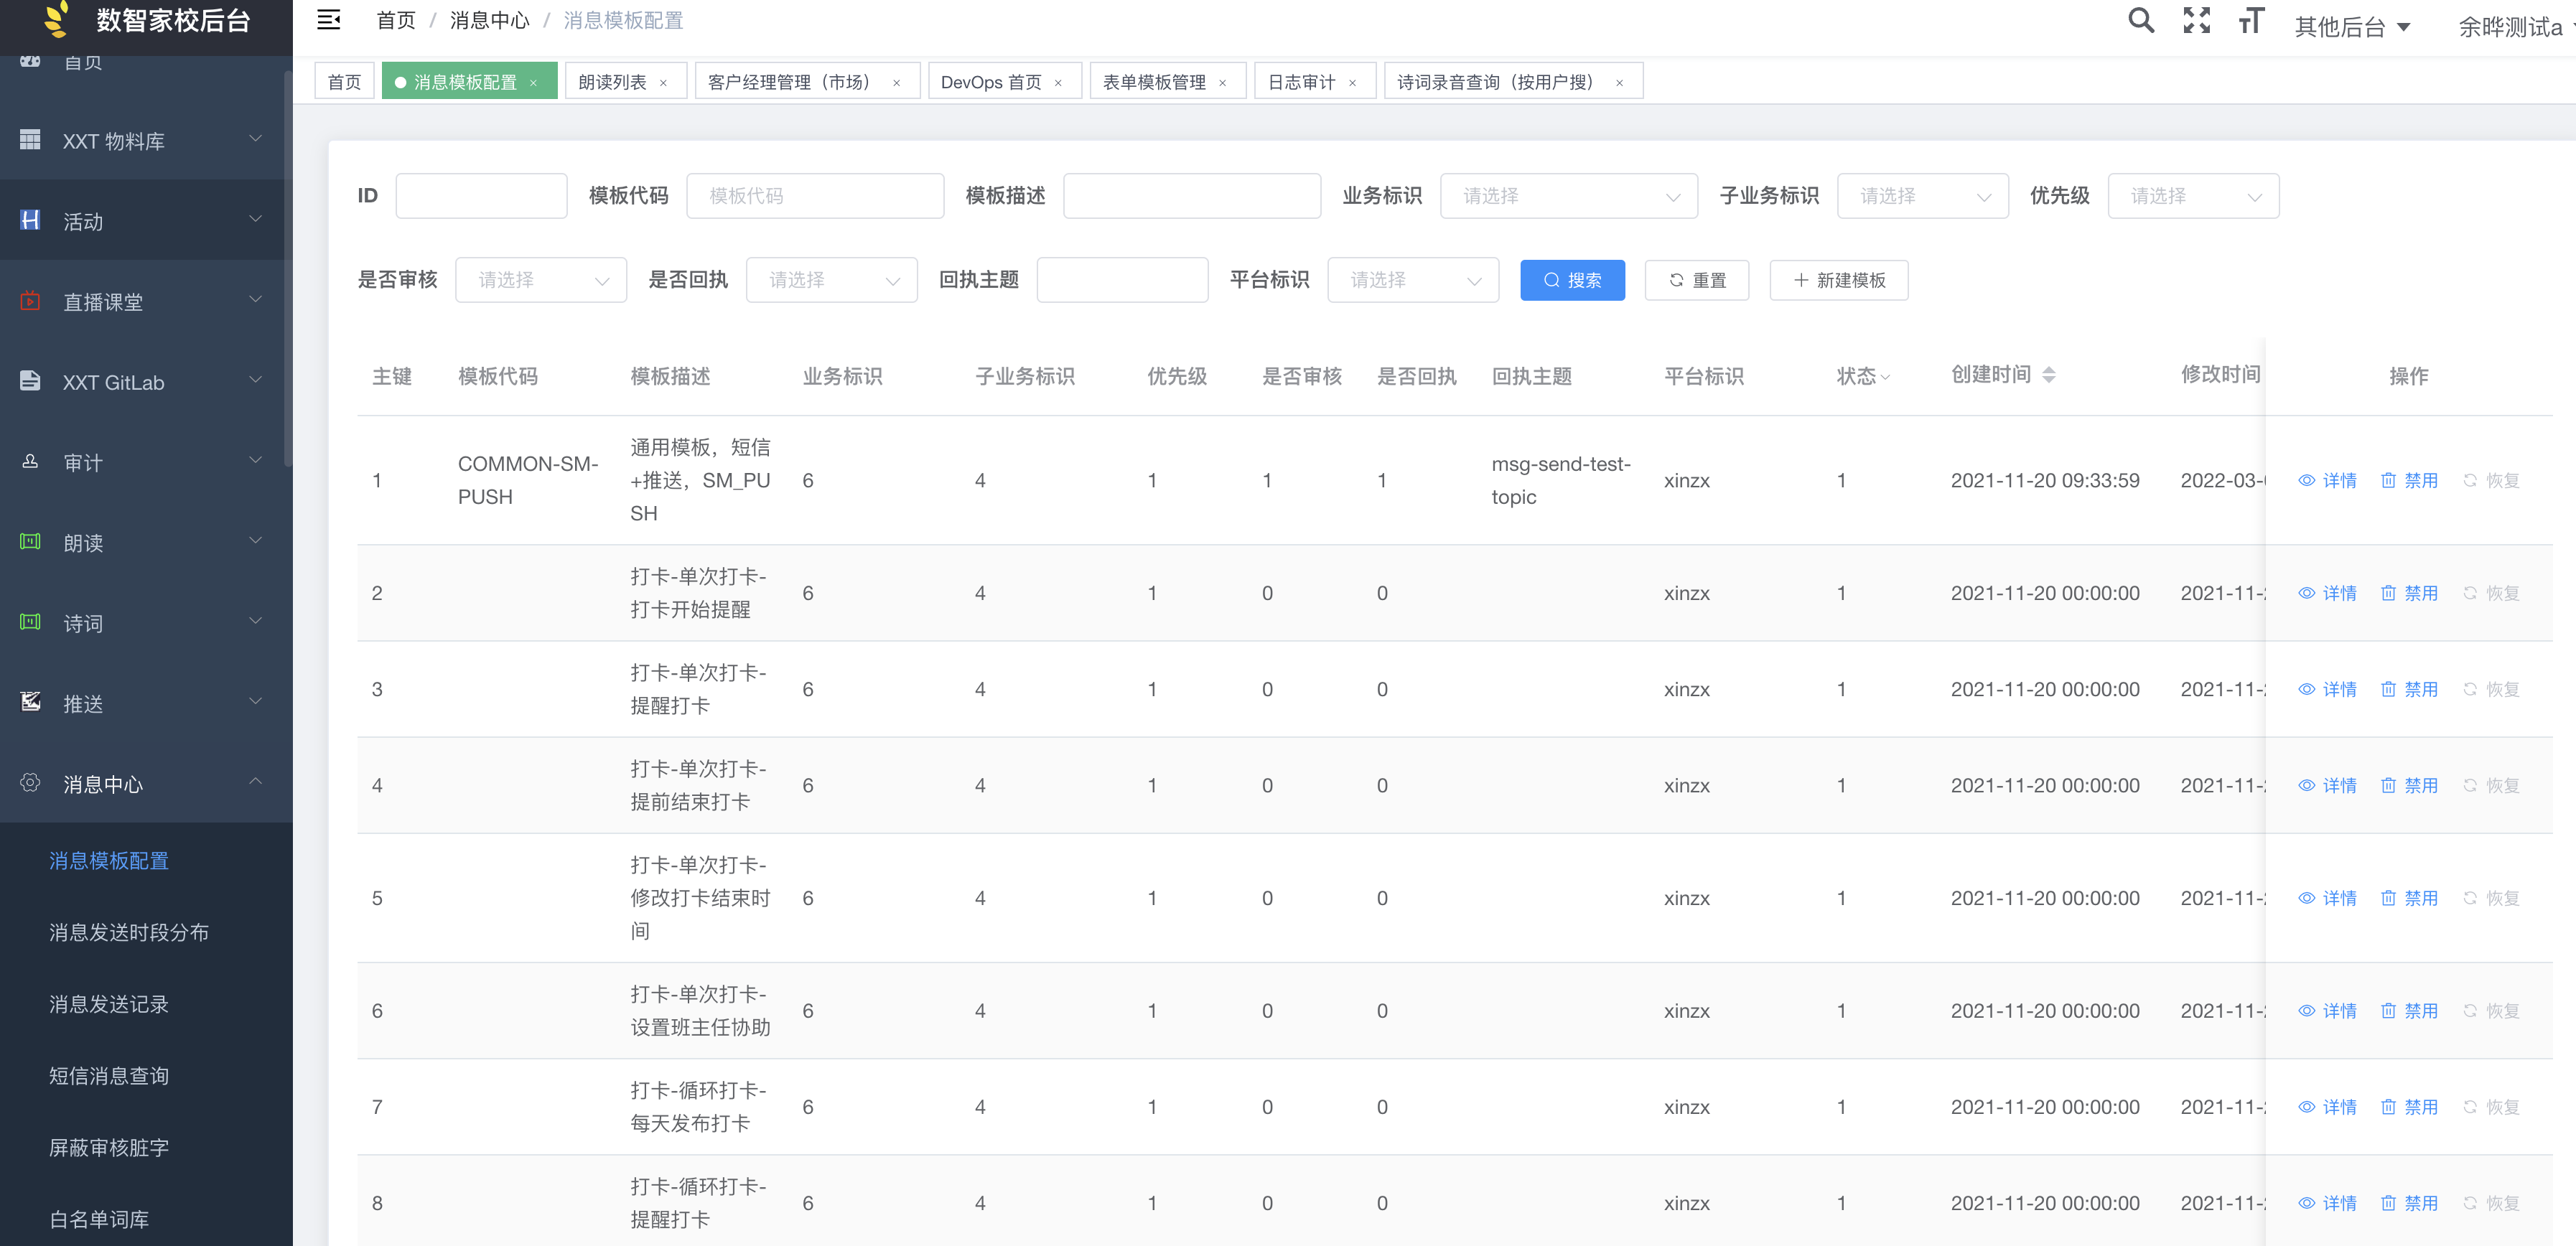This screenshot has width=2576, height=1246.
Task: Click the 审计 stamp icon
Action: 30,461
